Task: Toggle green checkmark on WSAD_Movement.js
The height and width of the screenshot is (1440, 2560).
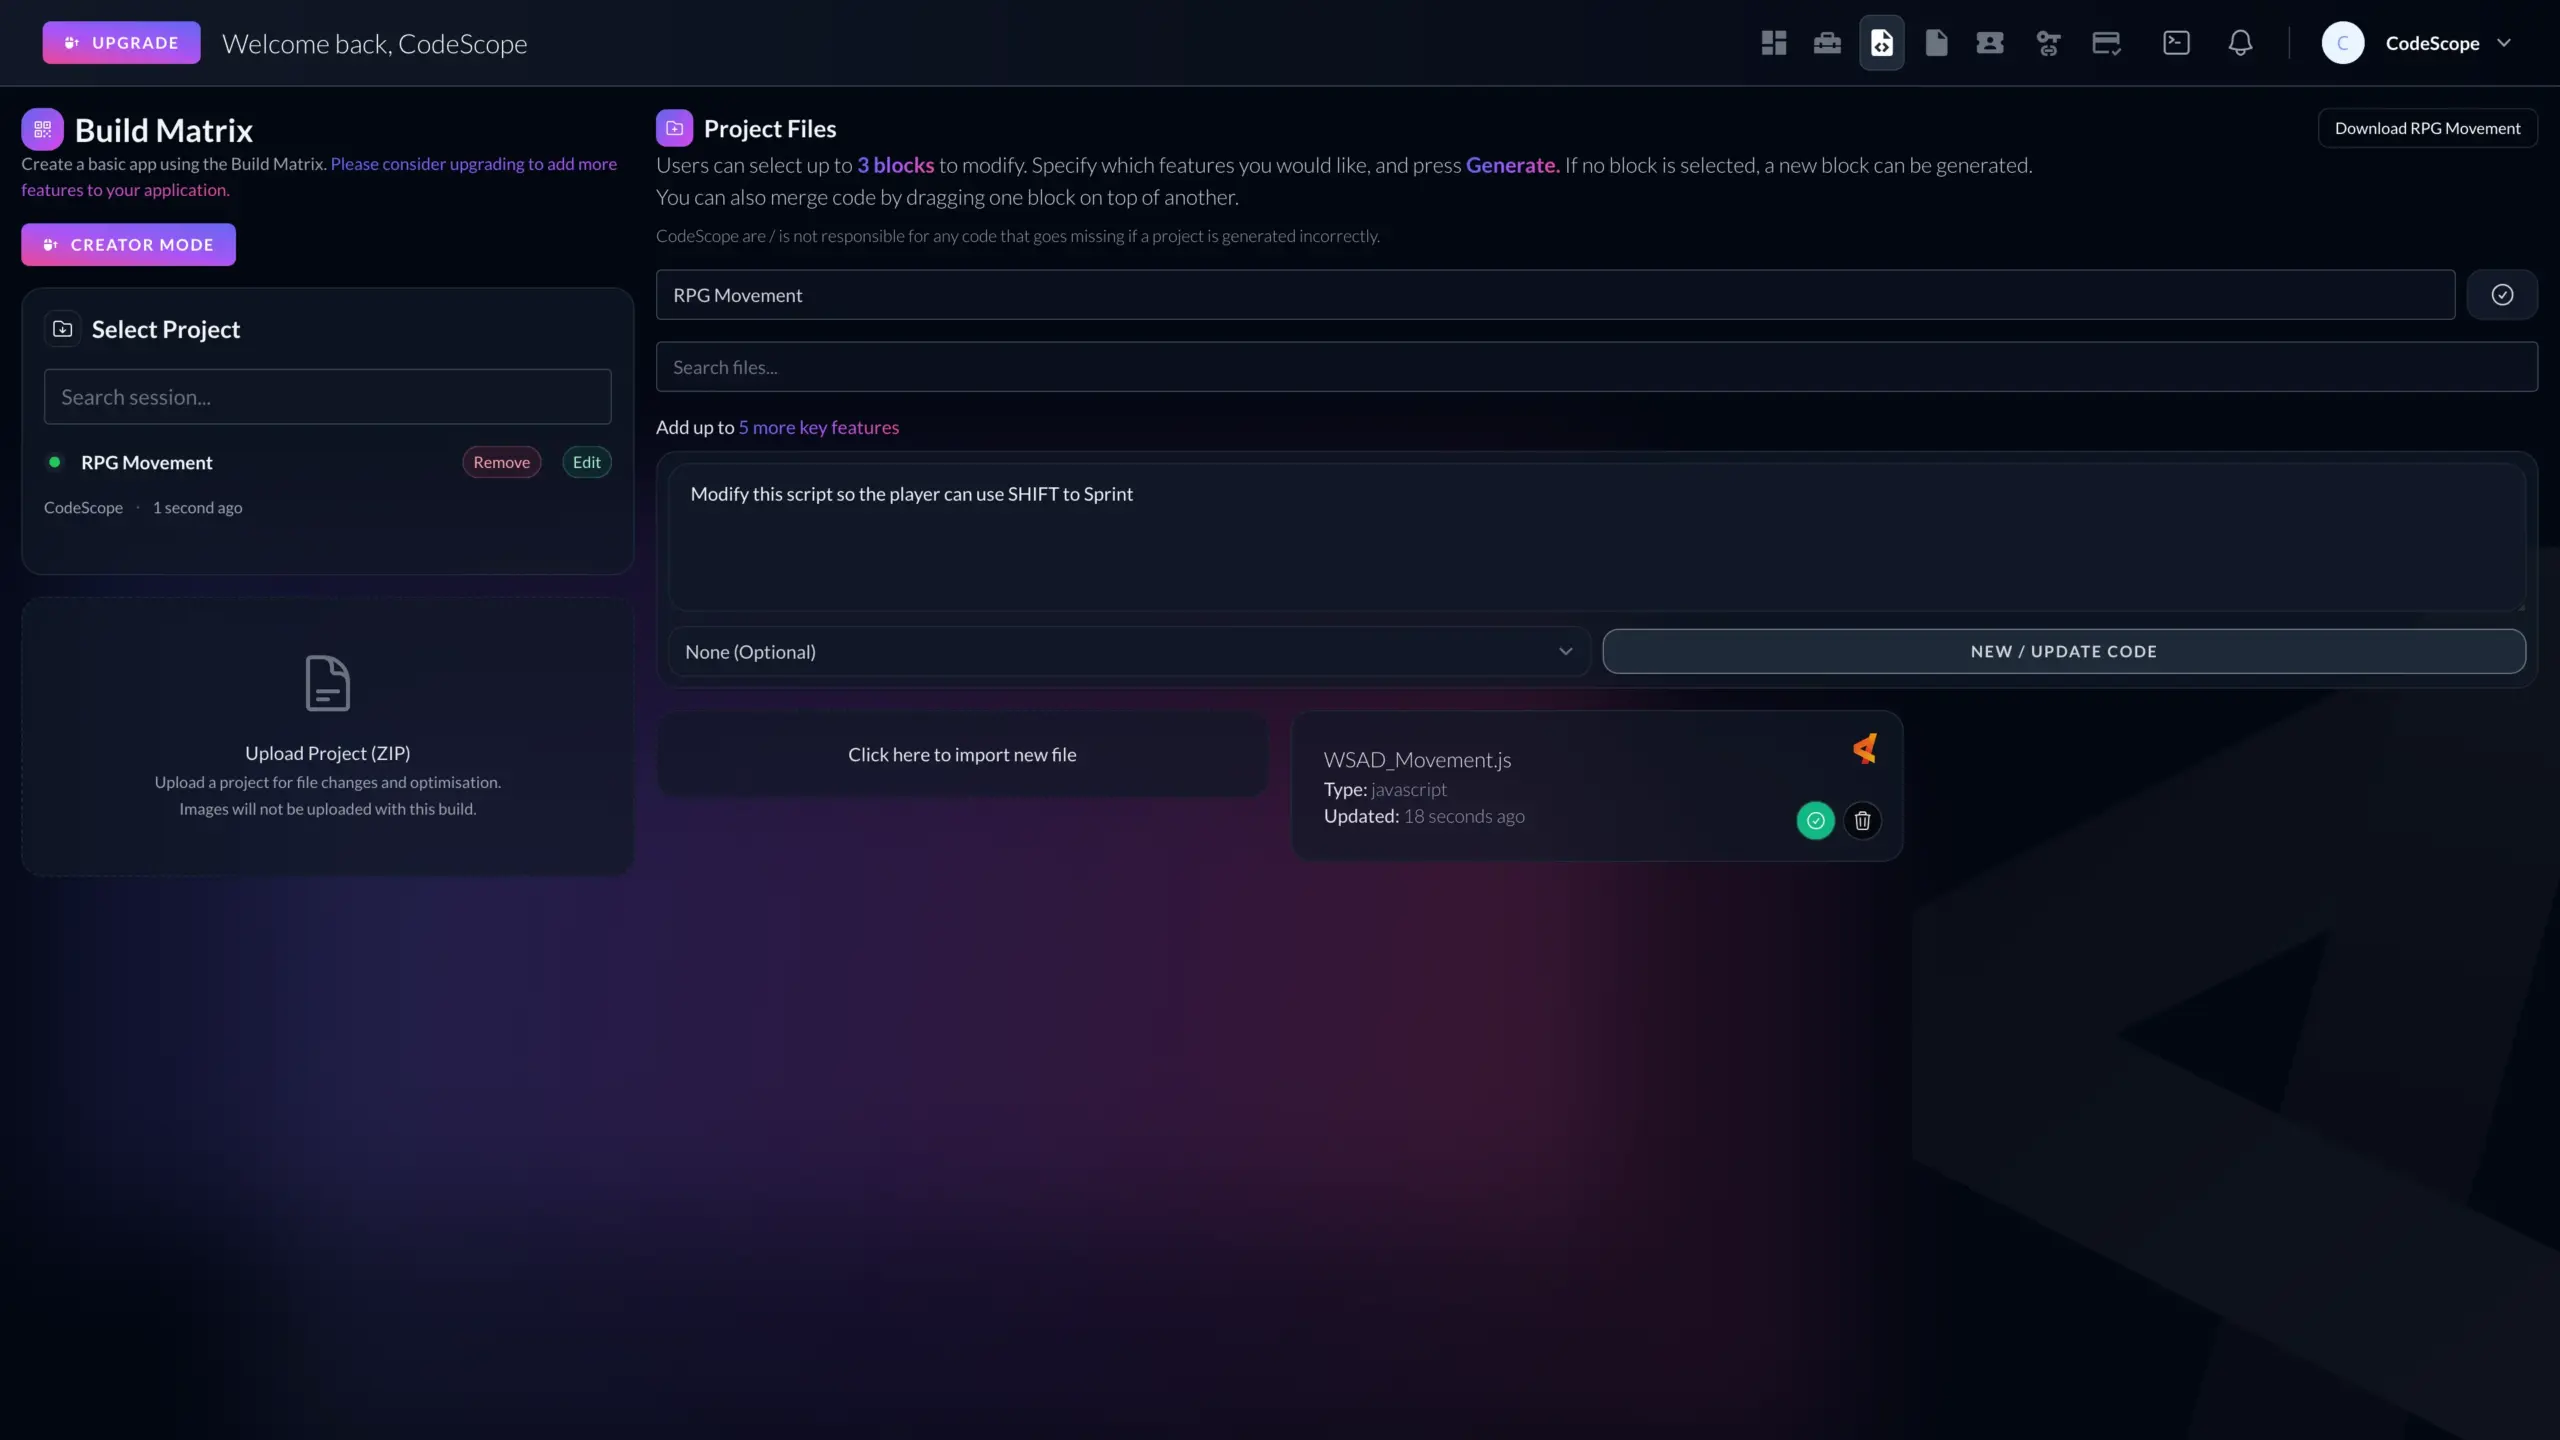Action: point(1815,820)
